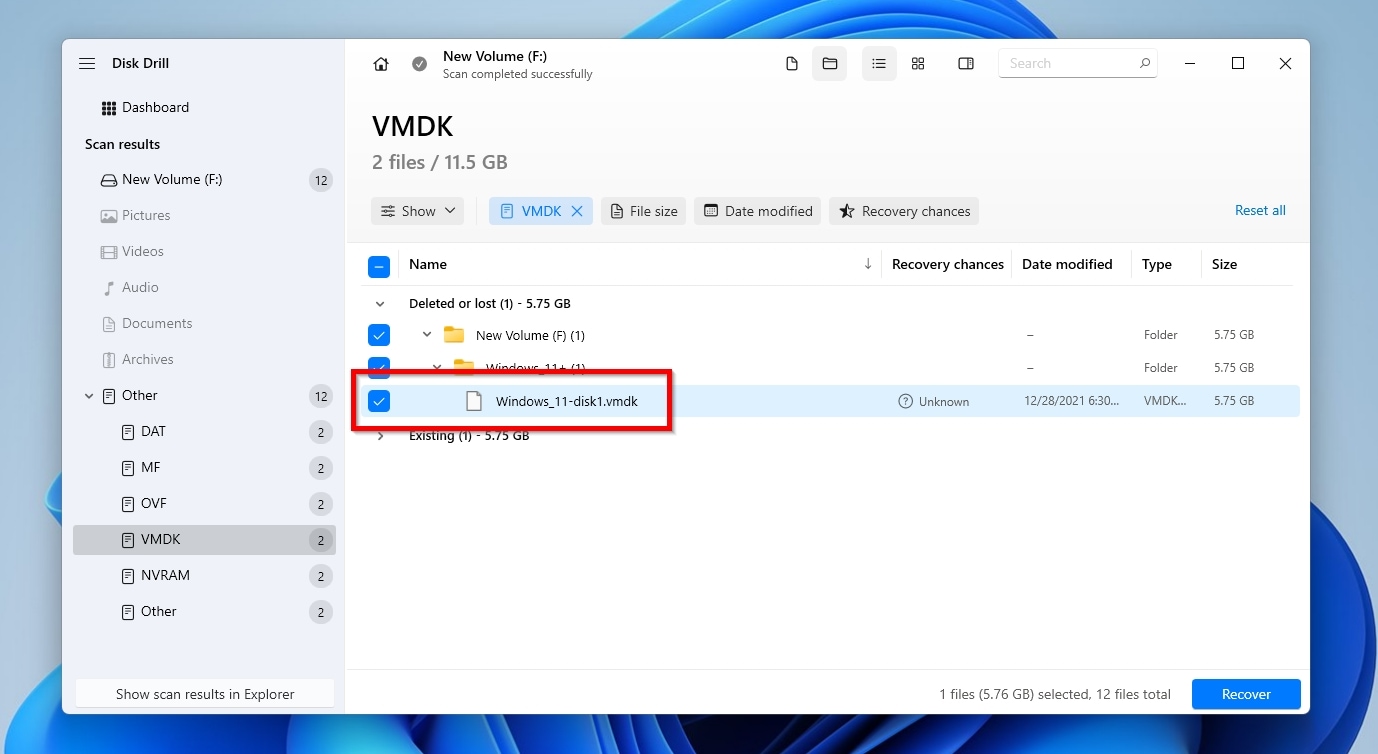Viewport: 1378px width, 754px height.
Task: Go to home via house icon
Action: click(x=381, y=64)
